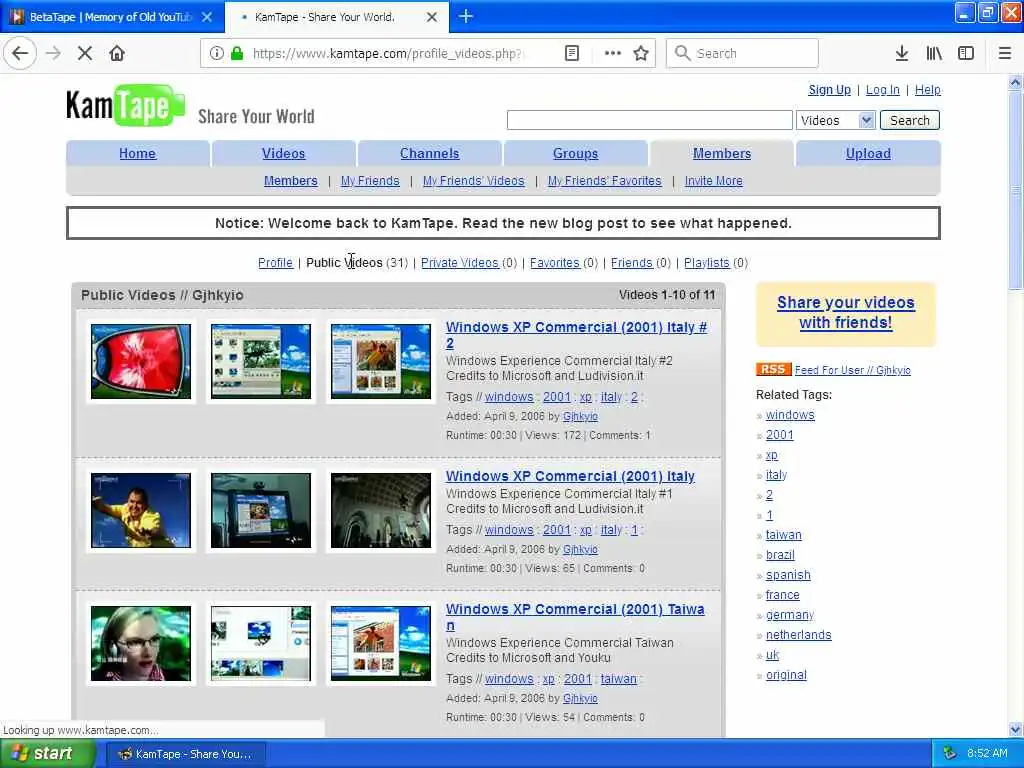Close the BetaTape tab
Viewport: 1024px width, 768px height.
[x=207, y=17]
